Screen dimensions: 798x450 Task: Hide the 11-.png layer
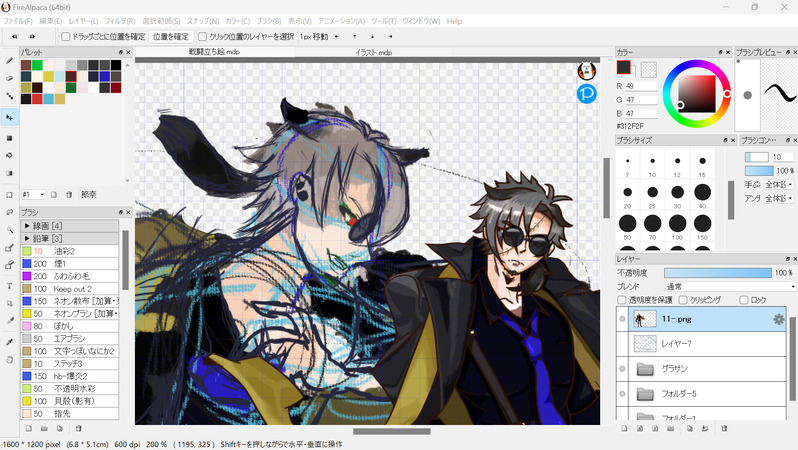622,319
